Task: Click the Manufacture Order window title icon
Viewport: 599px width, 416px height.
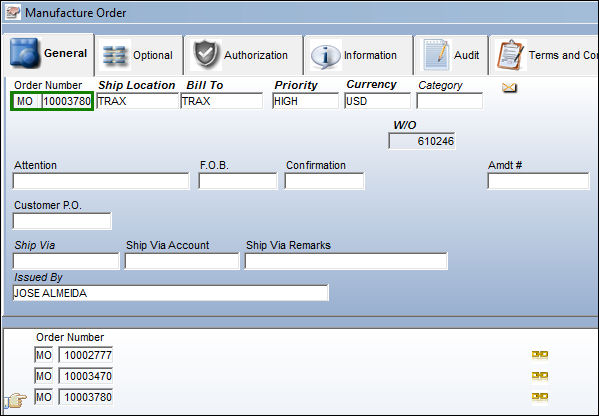Action: tap(13, 13)
